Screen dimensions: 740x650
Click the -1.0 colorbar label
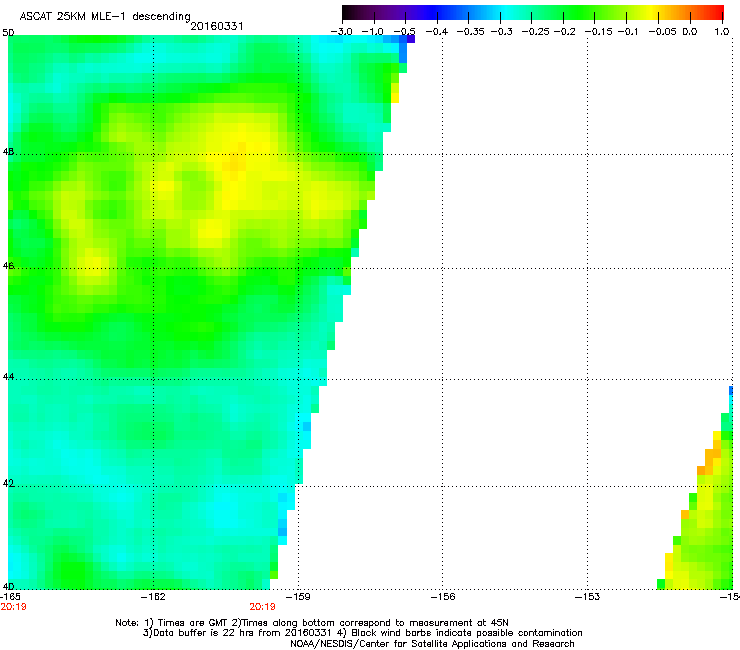pyautogui.click(x=372, y=32)
